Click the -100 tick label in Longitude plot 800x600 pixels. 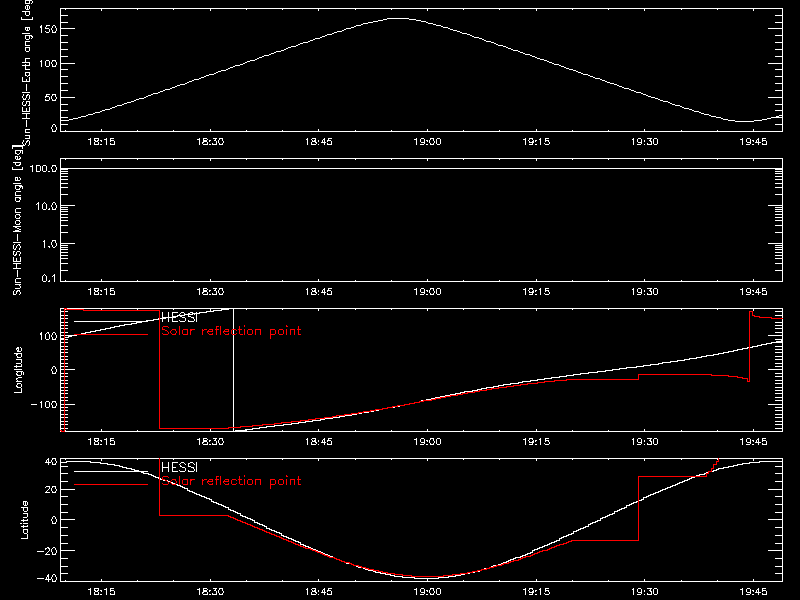44,405
